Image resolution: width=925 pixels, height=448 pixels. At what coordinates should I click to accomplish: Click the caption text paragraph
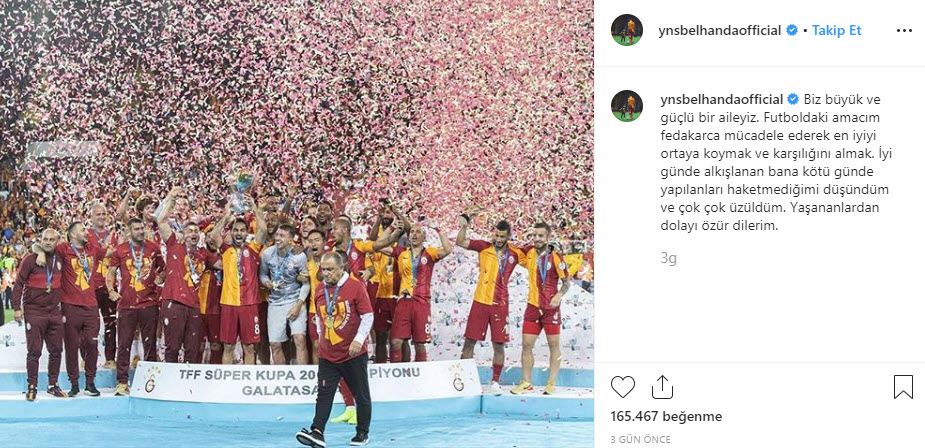click(771, 162)
